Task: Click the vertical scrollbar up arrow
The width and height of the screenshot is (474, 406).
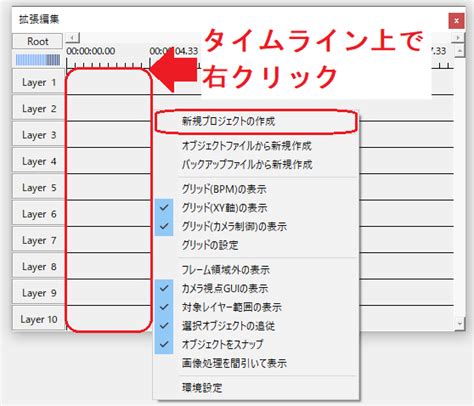Action: 460,51
